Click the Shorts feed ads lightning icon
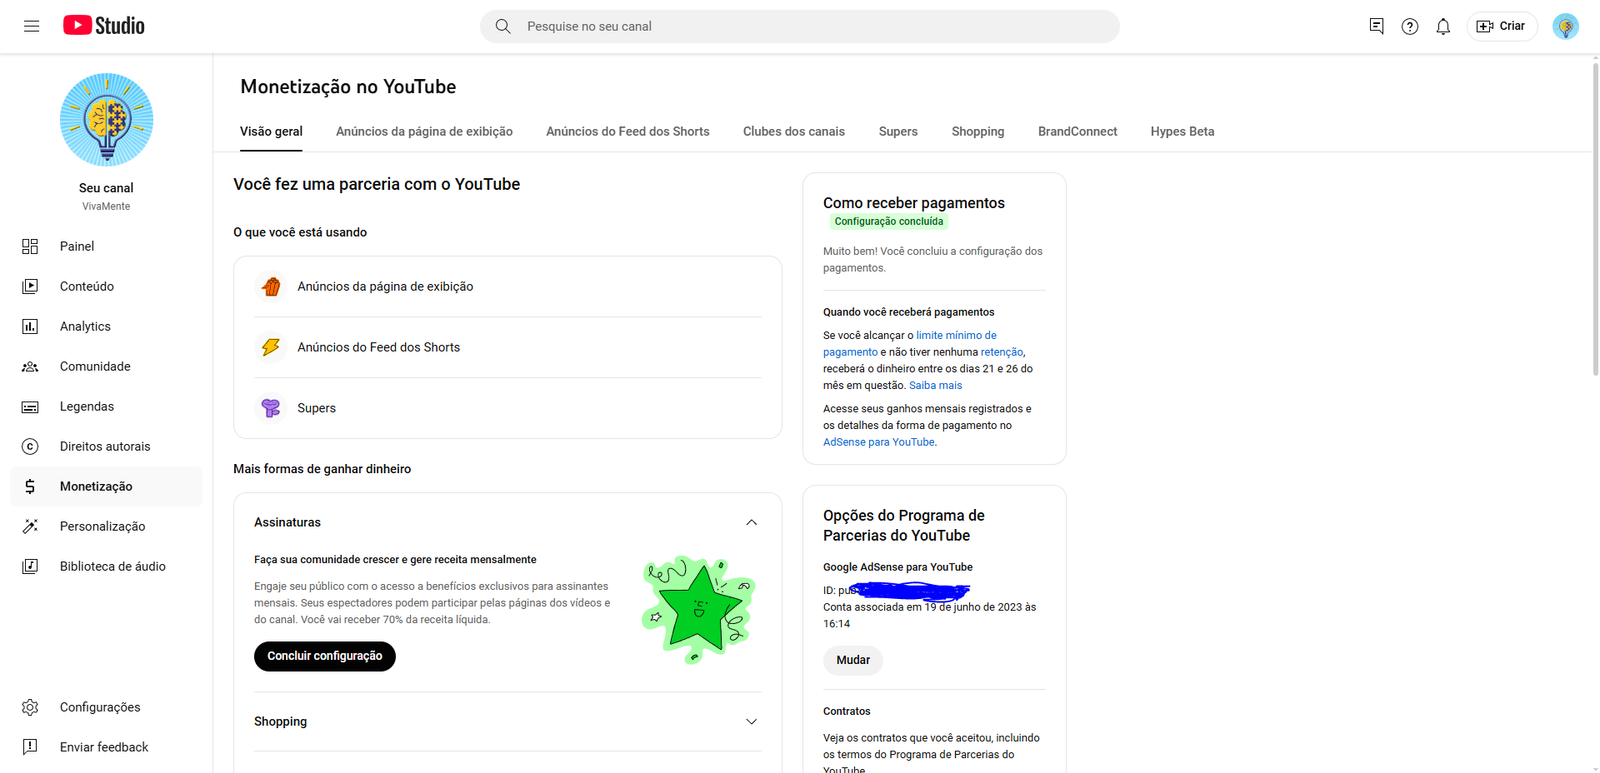The height and width of the screenshot is (773, 1600). [271, 347]
